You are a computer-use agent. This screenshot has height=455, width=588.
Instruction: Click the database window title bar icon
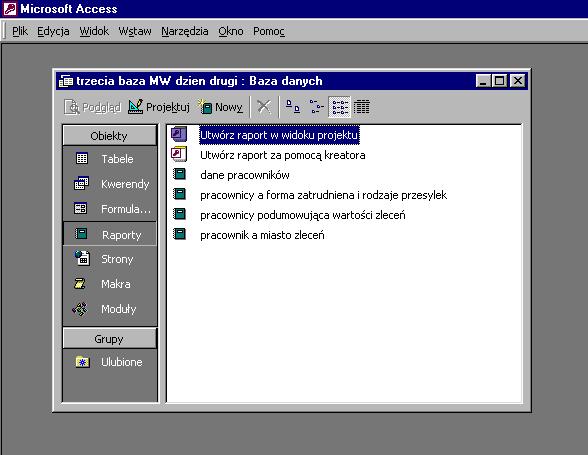coord(66,81)
